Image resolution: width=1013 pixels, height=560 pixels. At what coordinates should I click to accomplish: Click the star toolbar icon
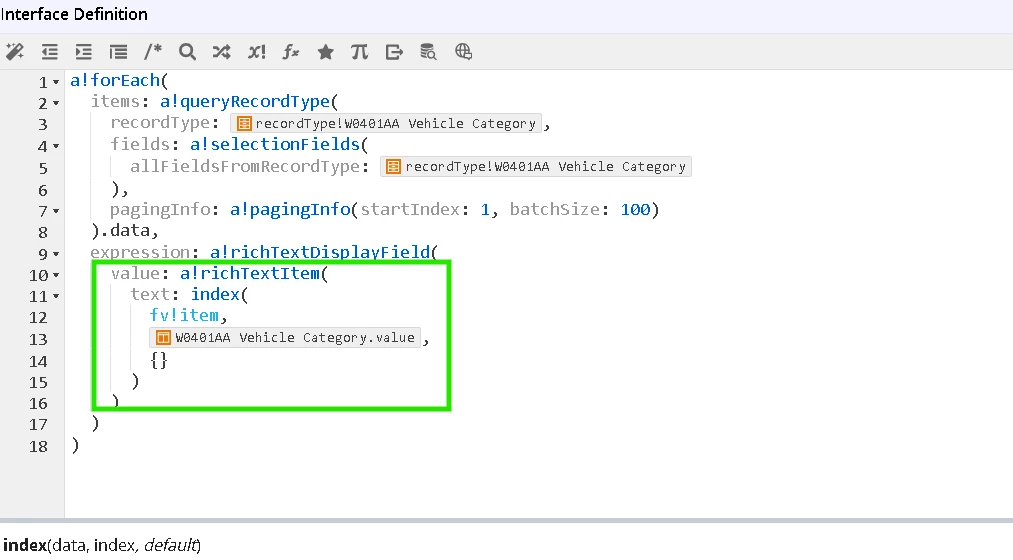click(326, 52)
